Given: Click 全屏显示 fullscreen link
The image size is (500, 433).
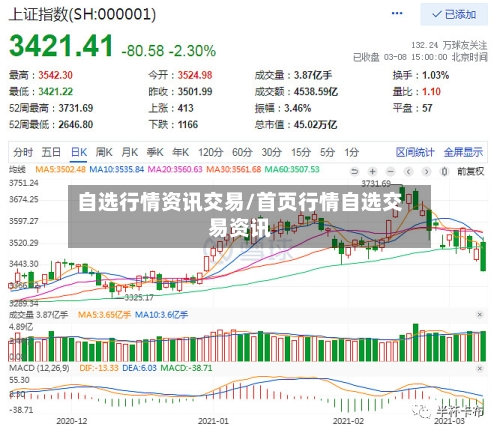Looking at the screenshot, I should coord(463,152).
